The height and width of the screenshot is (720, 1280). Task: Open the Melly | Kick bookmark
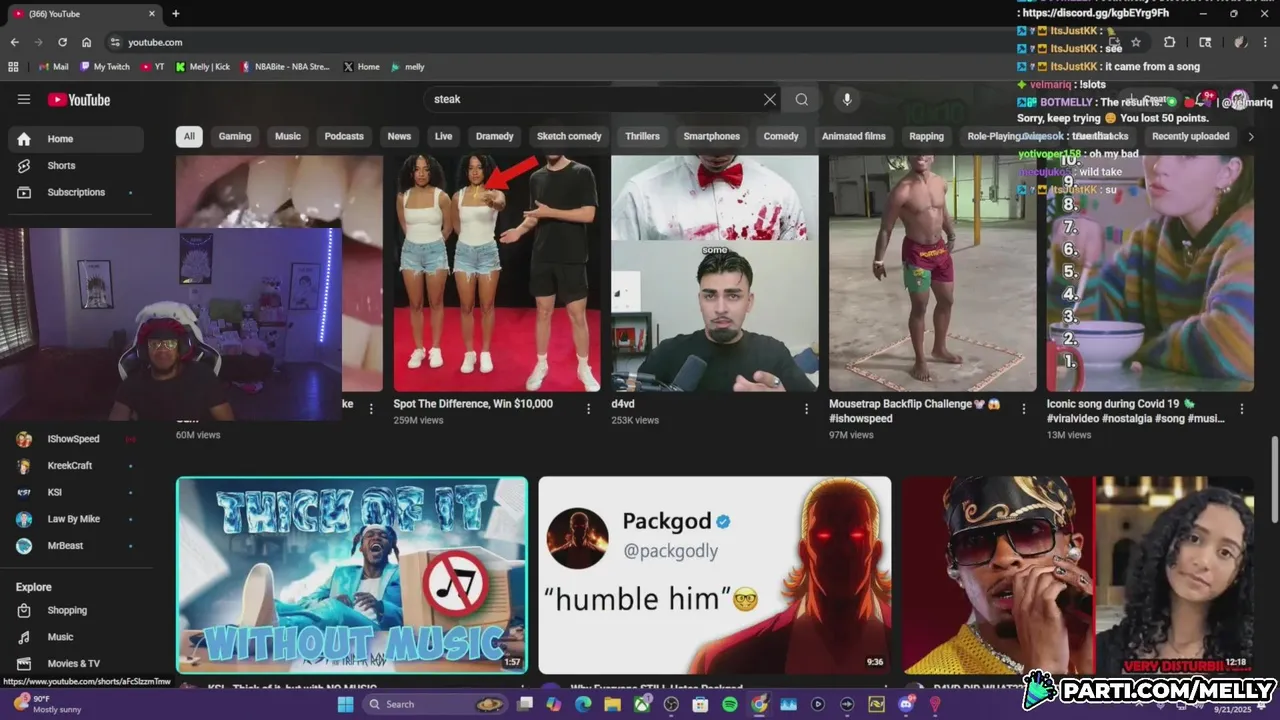[x=203, y=67]
